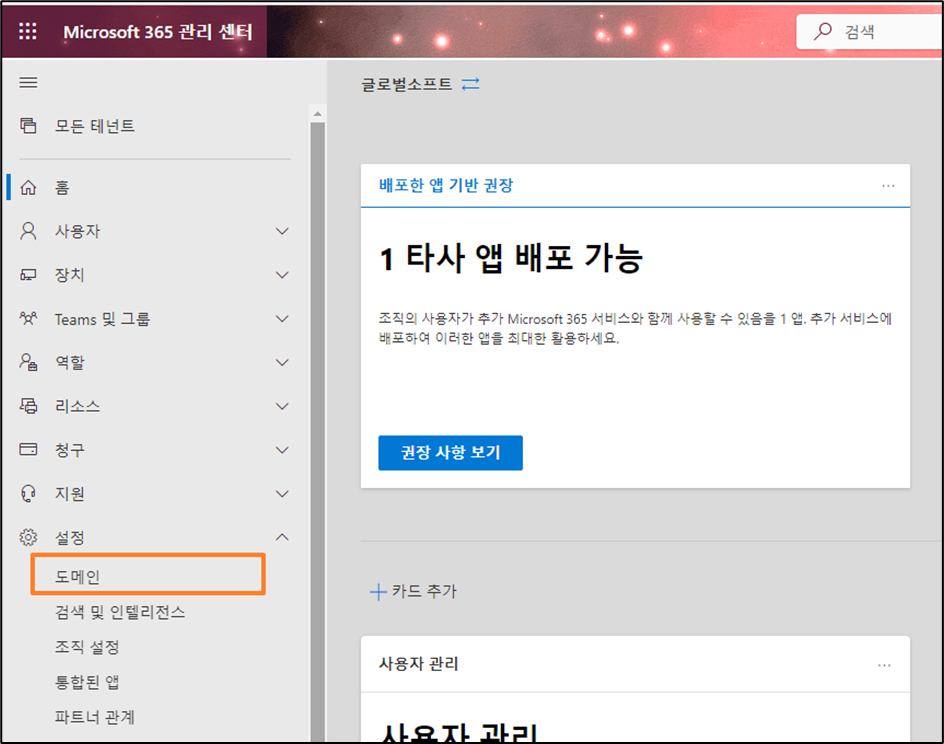Collapse navigation with the hamburger menu icon

pyautogui.click(x=28, y=82)
